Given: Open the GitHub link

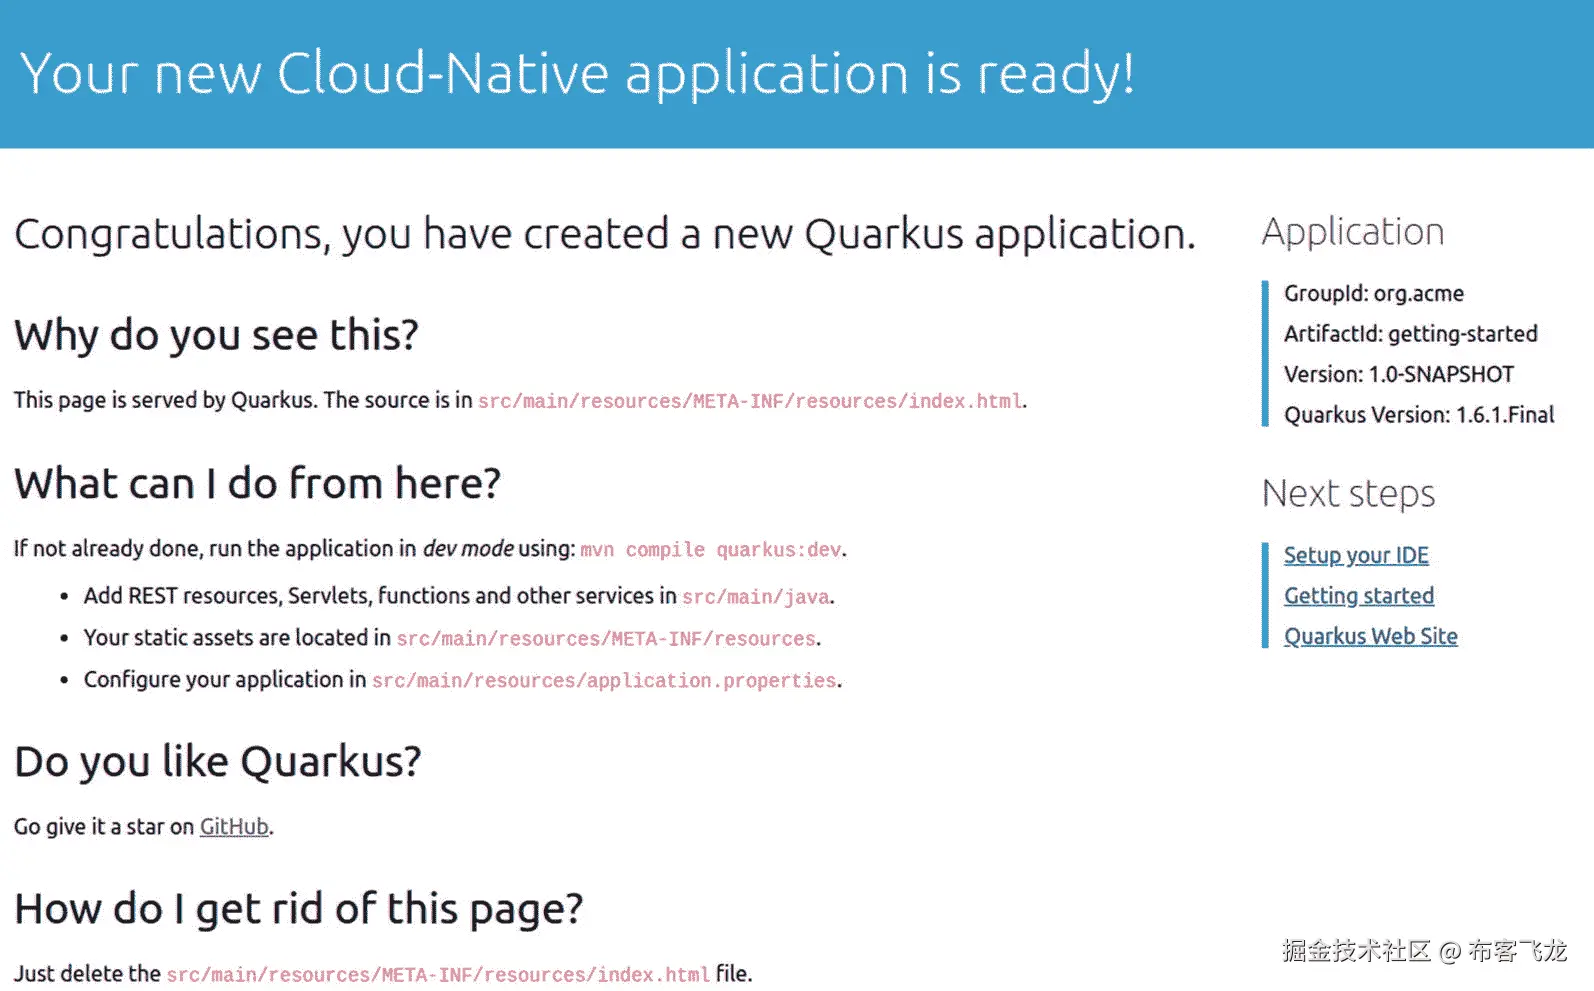Looking at the screenshot, I should click(x=234, y=827).
